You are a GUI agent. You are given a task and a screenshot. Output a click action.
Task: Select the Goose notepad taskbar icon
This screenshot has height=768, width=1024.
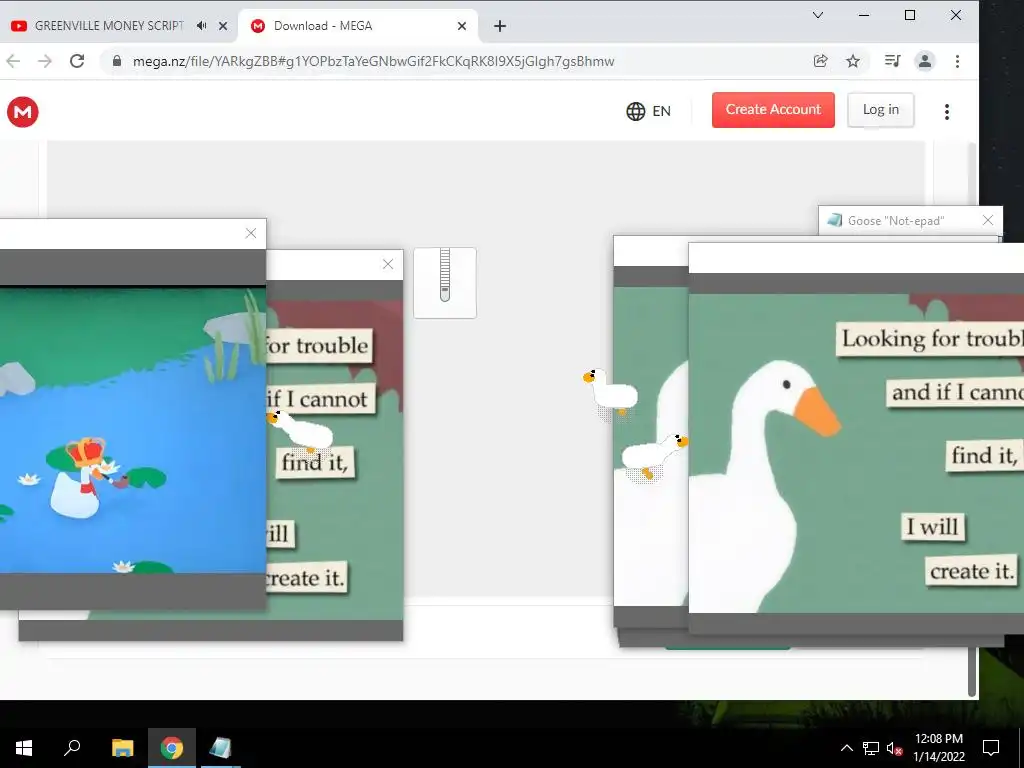click(220, 748)
